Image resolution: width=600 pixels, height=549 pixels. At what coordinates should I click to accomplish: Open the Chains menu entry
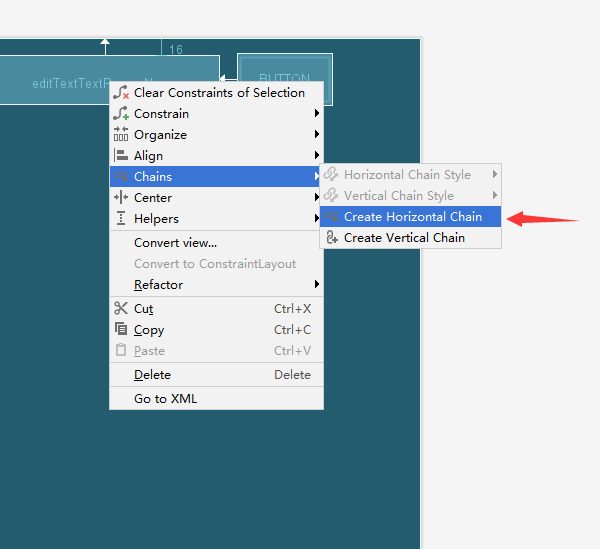click(x=153, y=177)
